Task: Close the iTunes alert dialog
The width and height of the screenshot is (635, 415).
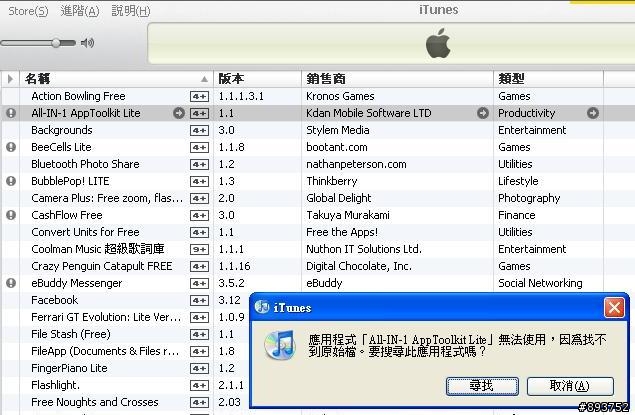Action: (x=614, y=308)
